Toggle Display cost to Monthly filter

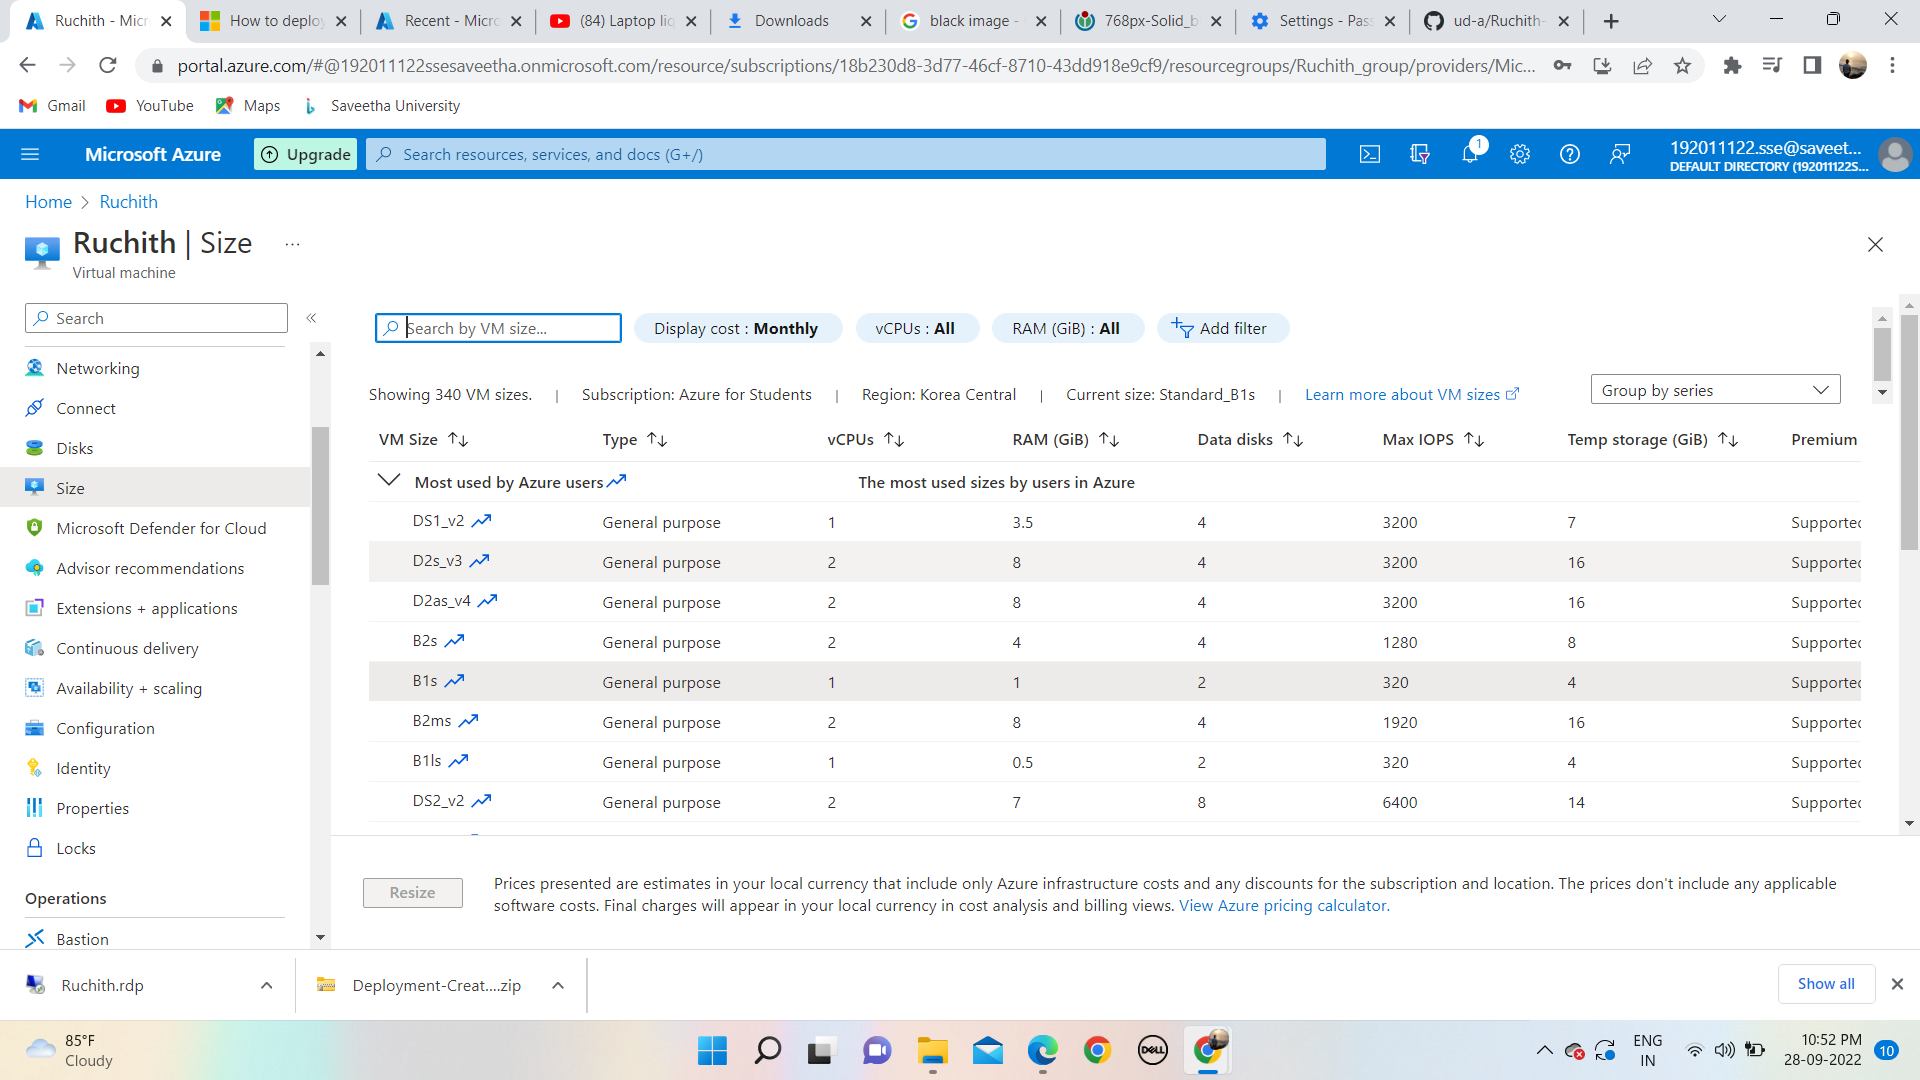click(737, 328)
